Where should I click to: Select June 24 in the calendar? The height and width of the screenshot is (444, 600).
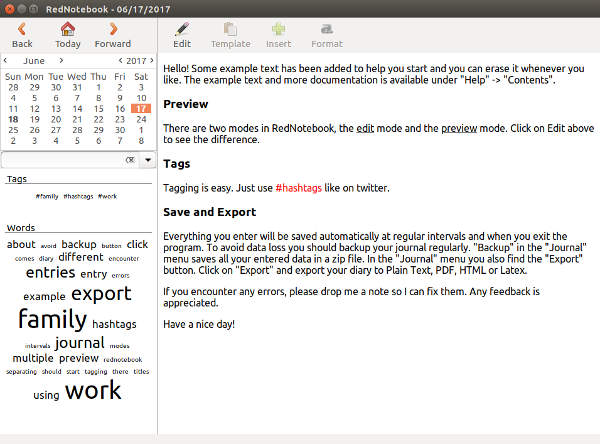tap(141, 119)
